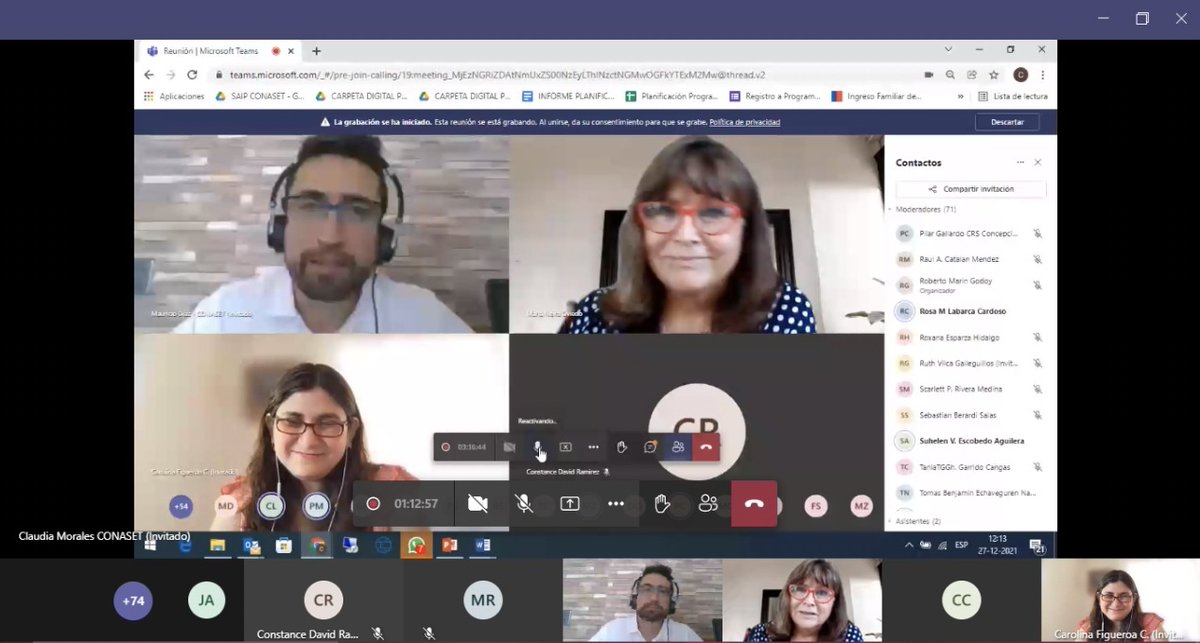The height and width of the screenshot is (643, 1200).
Task: Click the Descartar button on recording banner
Action: [1007, 122]
